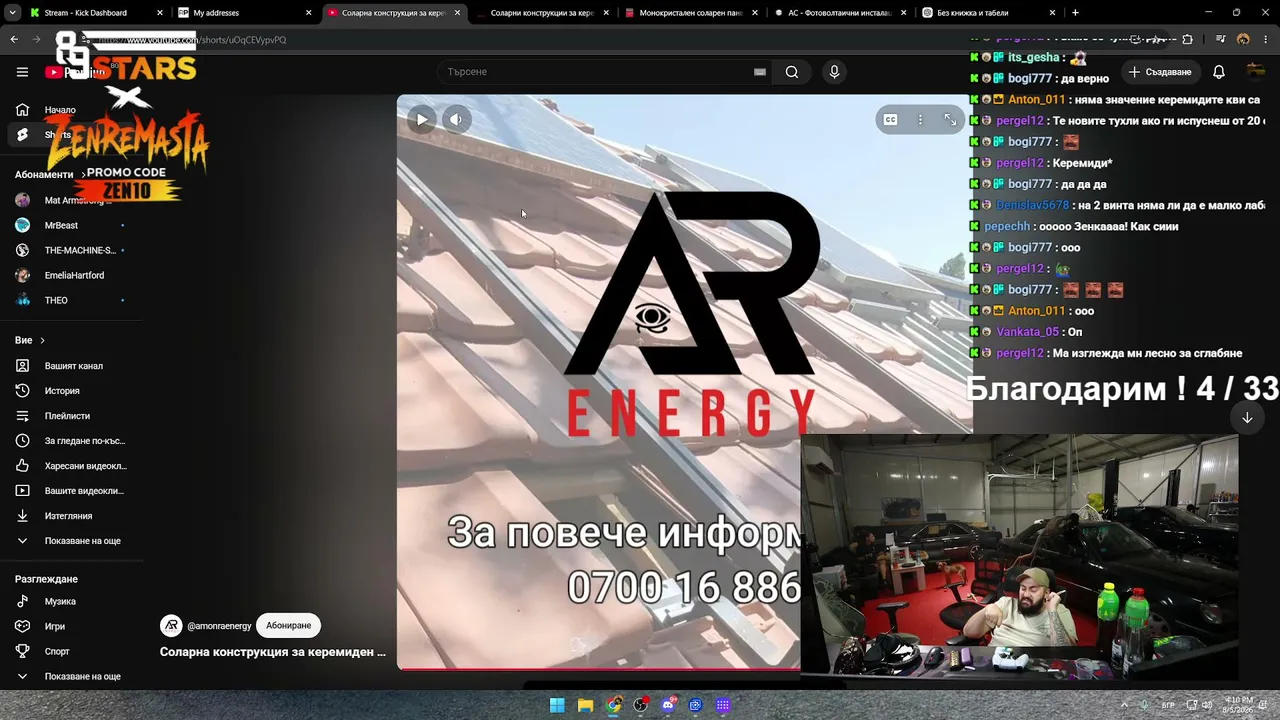Click the Създаване create button

coord(1160,72)
